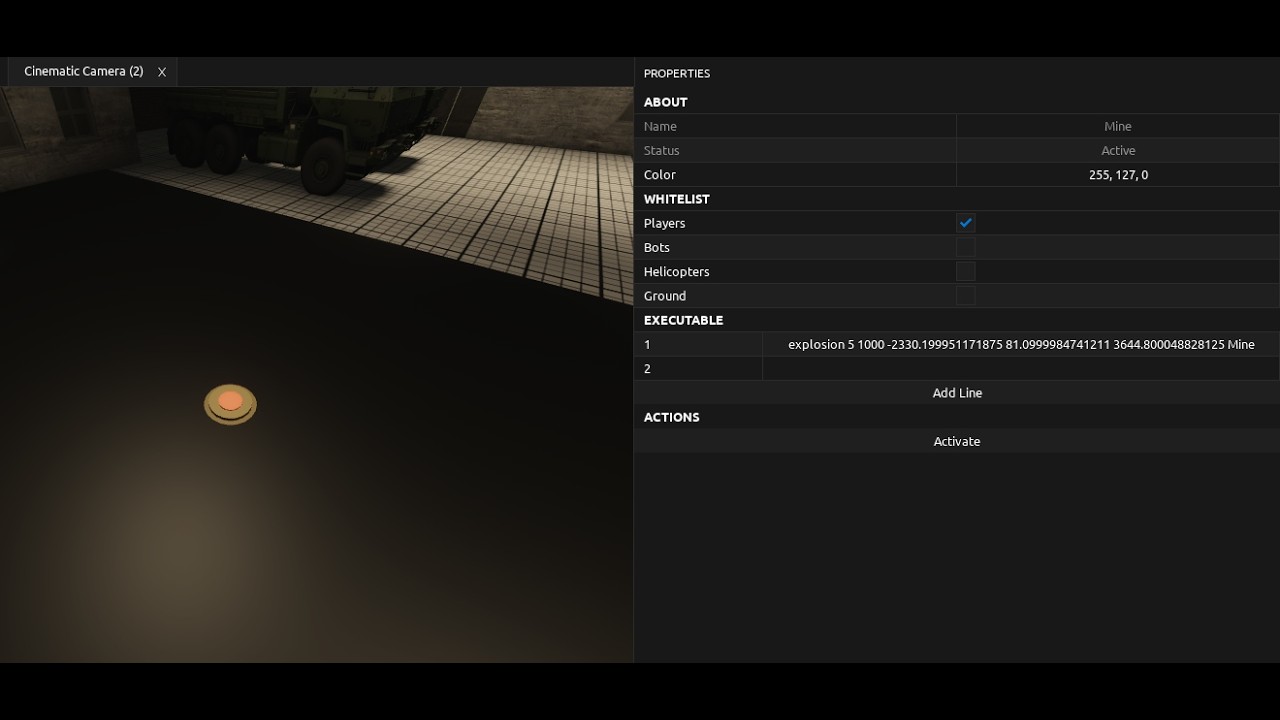Uncheck the Players whitelist checkbox
This screenshot has height=720, width=1280.
pyautogui.click(x=965, y=223)
